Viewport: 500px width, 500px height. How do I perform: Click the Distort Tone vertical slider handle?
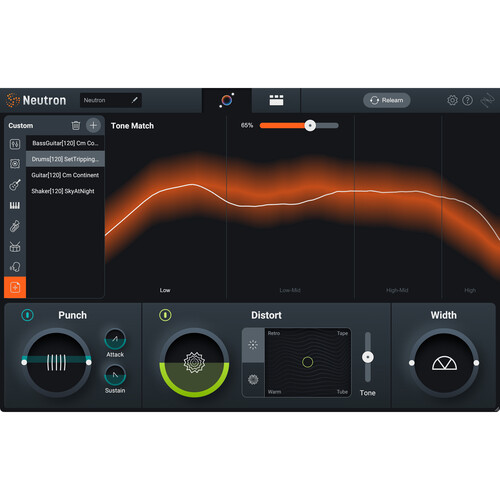368,357
